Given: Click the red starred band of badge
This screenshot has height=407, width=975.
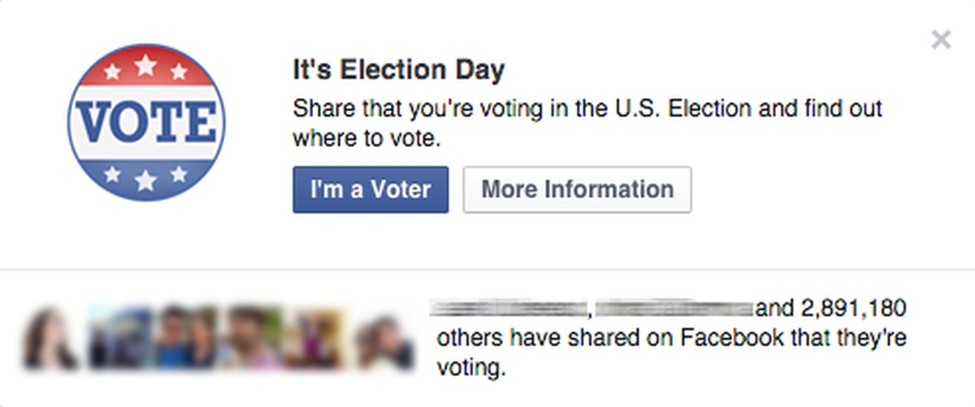Looking at the screenshot, I should [x=146, y=66].
